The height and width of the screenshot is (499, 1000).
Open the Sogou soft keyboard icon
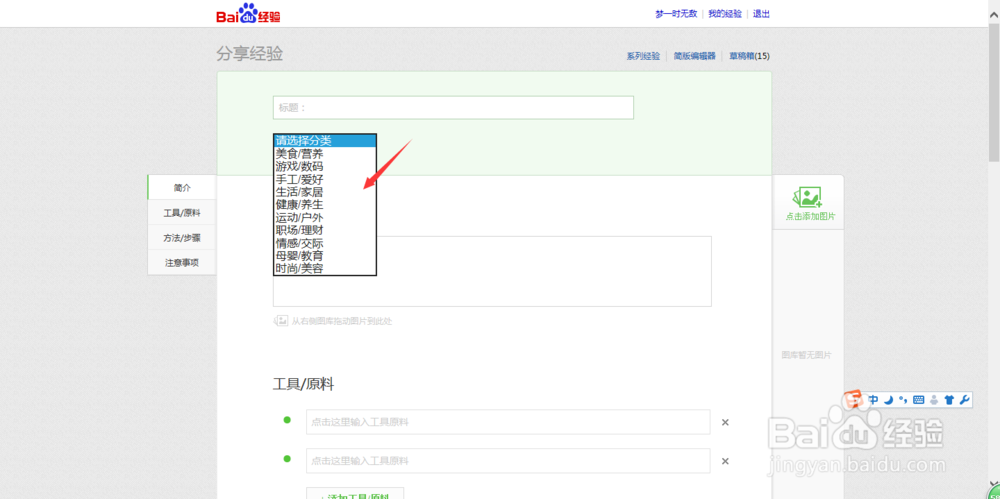[x=919, y=400]
